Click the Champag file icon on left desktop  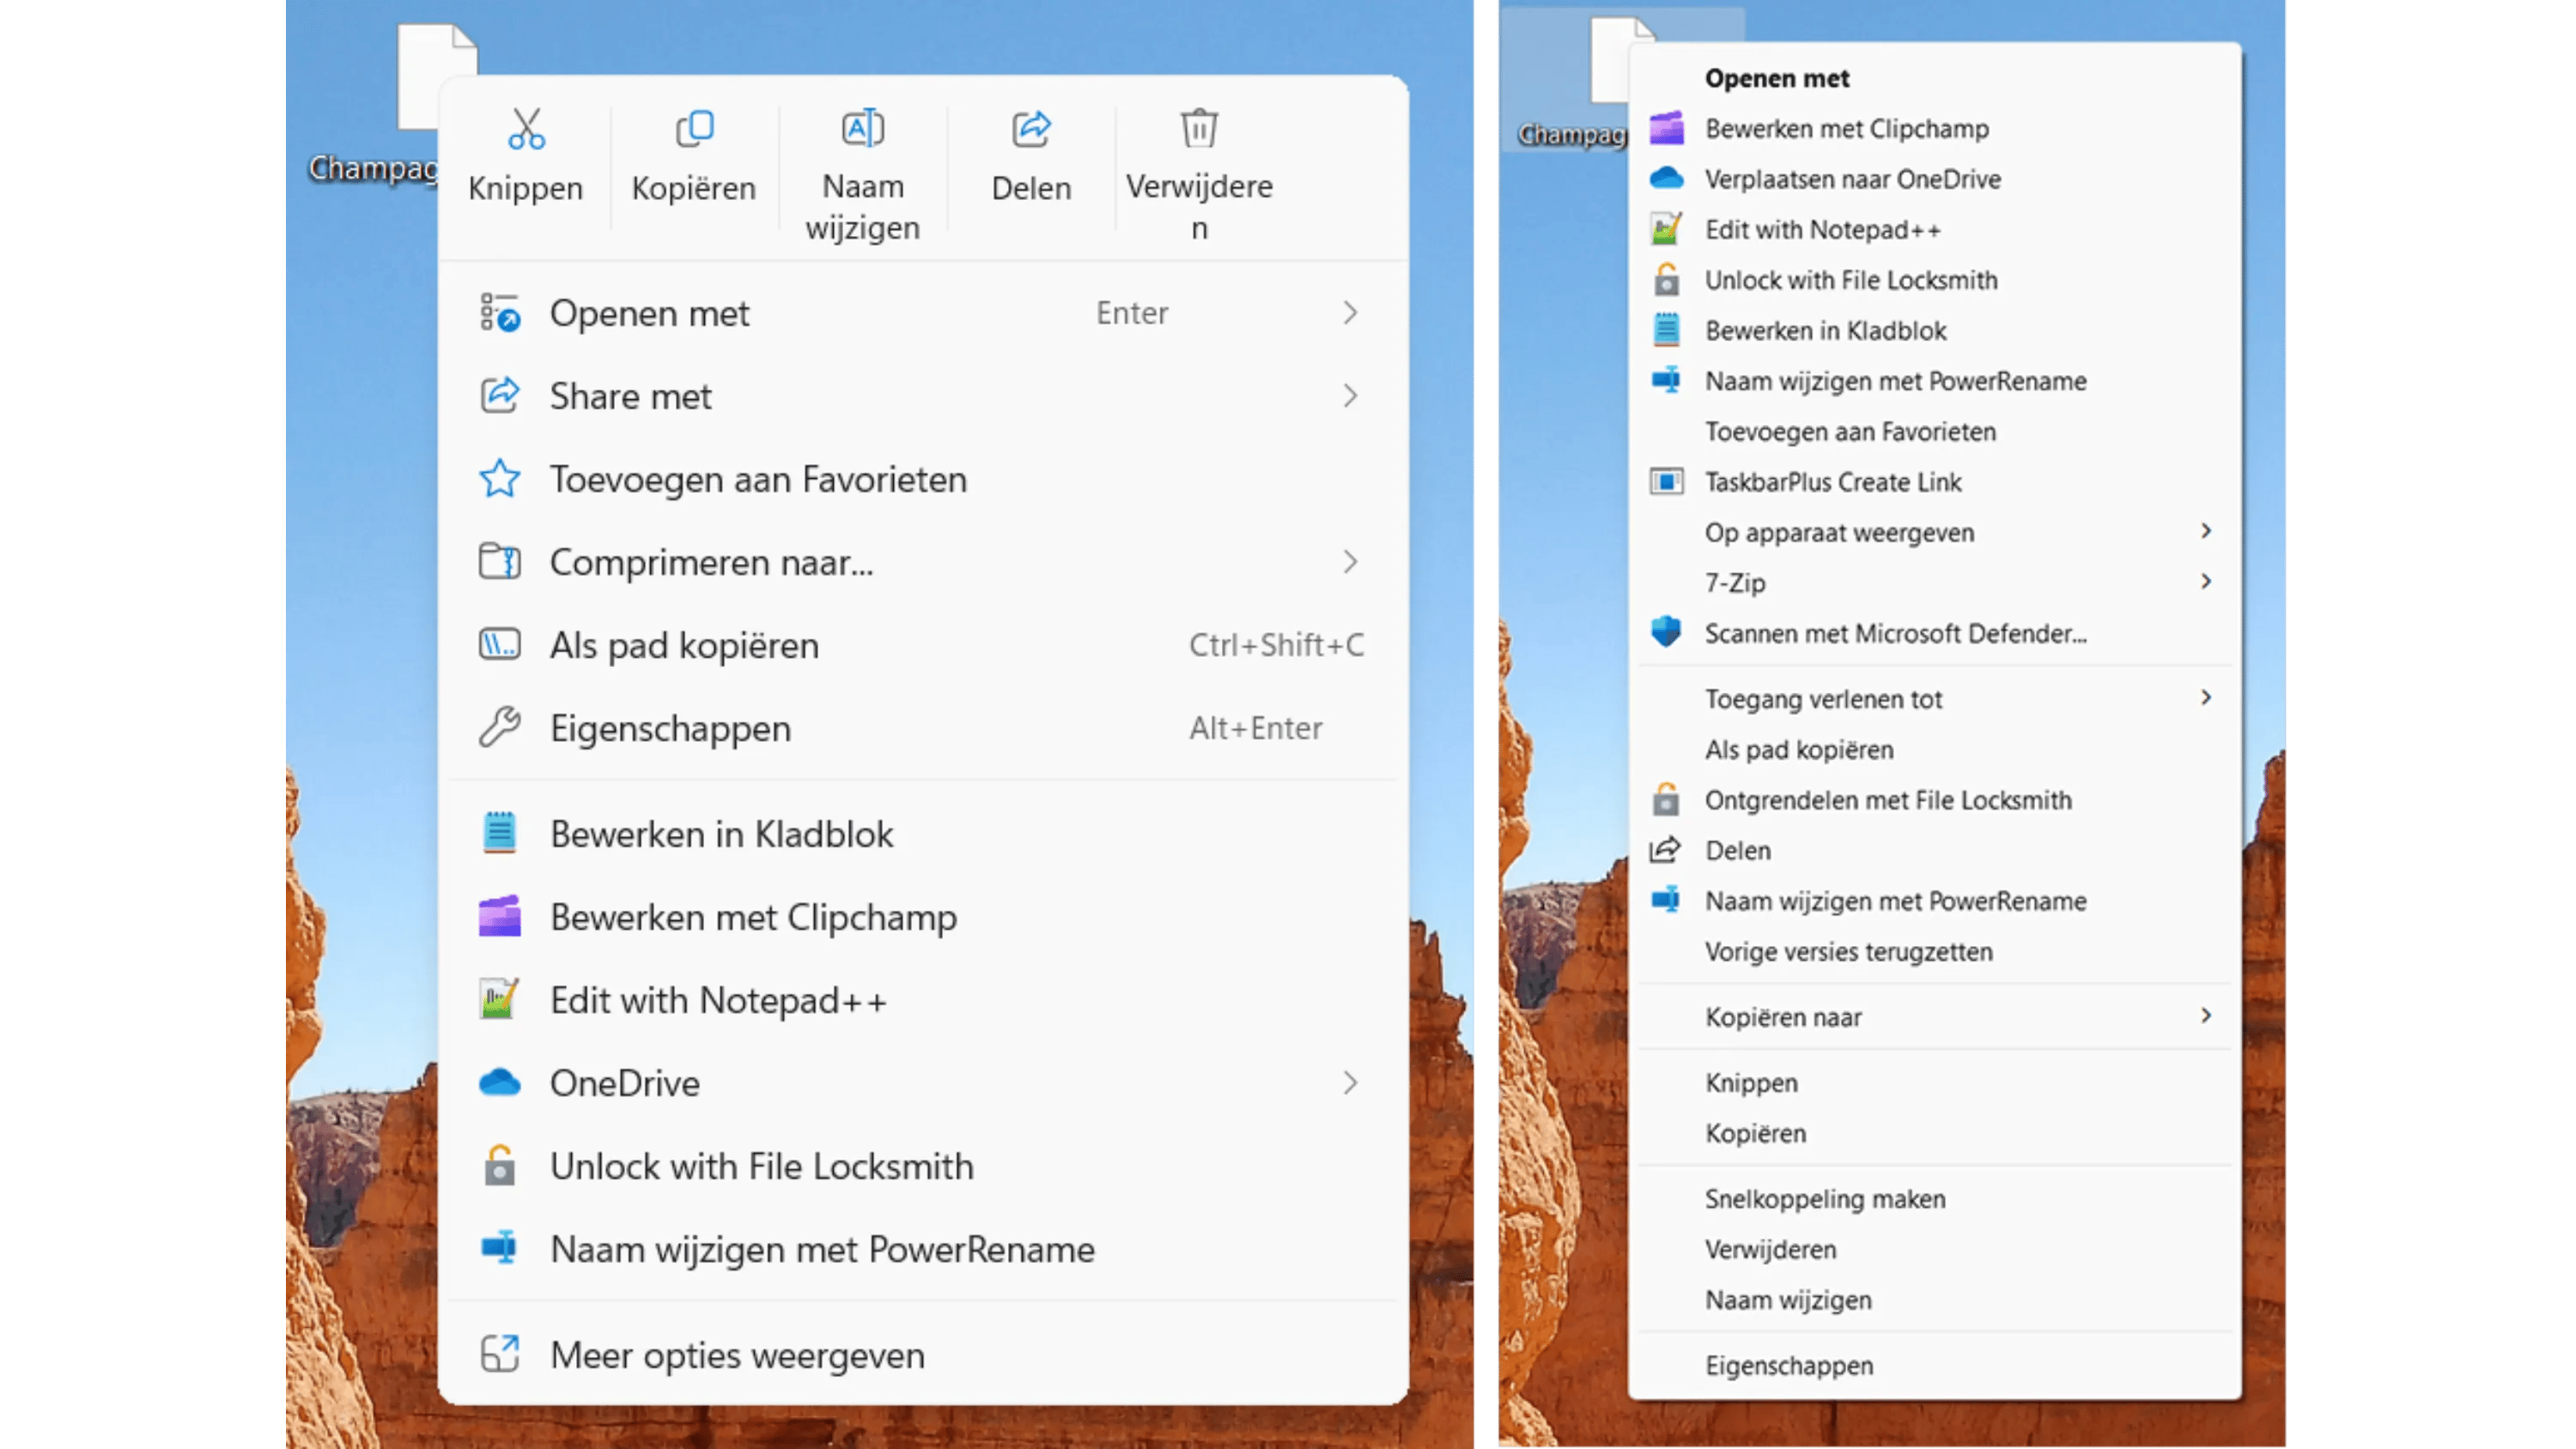420,80
